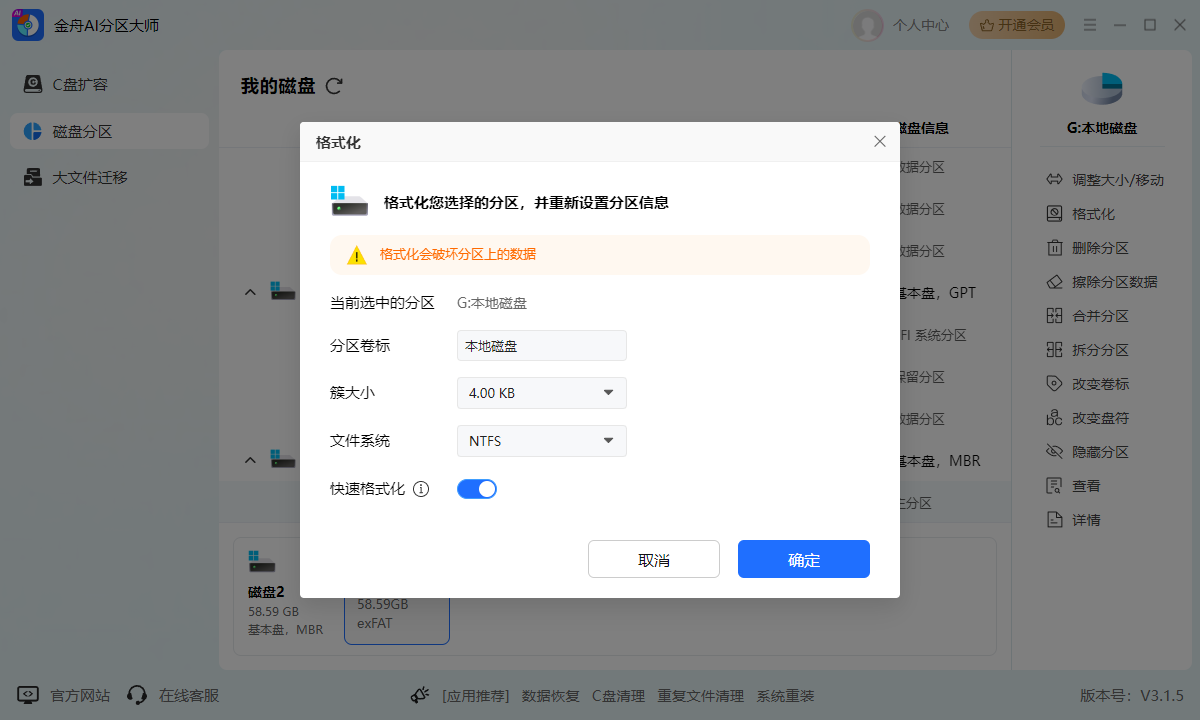Open 在线客服 customer support

coord(190,695)
